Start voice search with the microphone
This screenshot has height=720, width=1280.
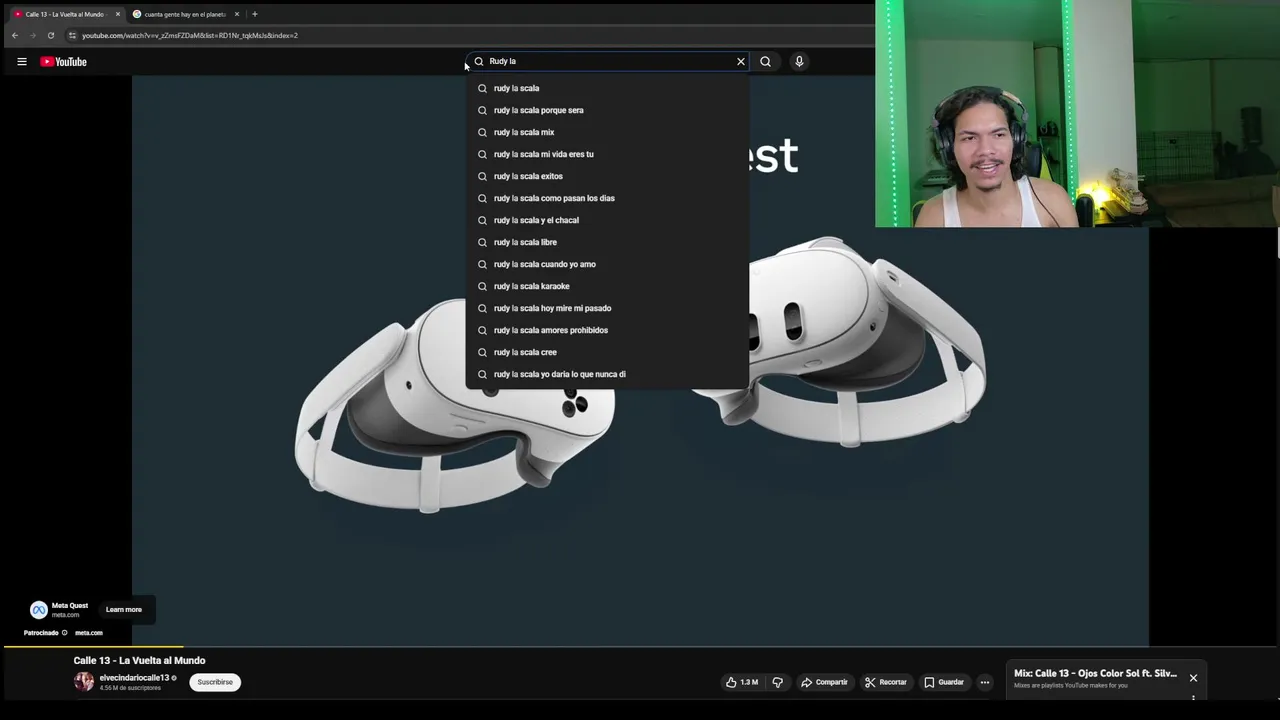(x=799, y=62)
